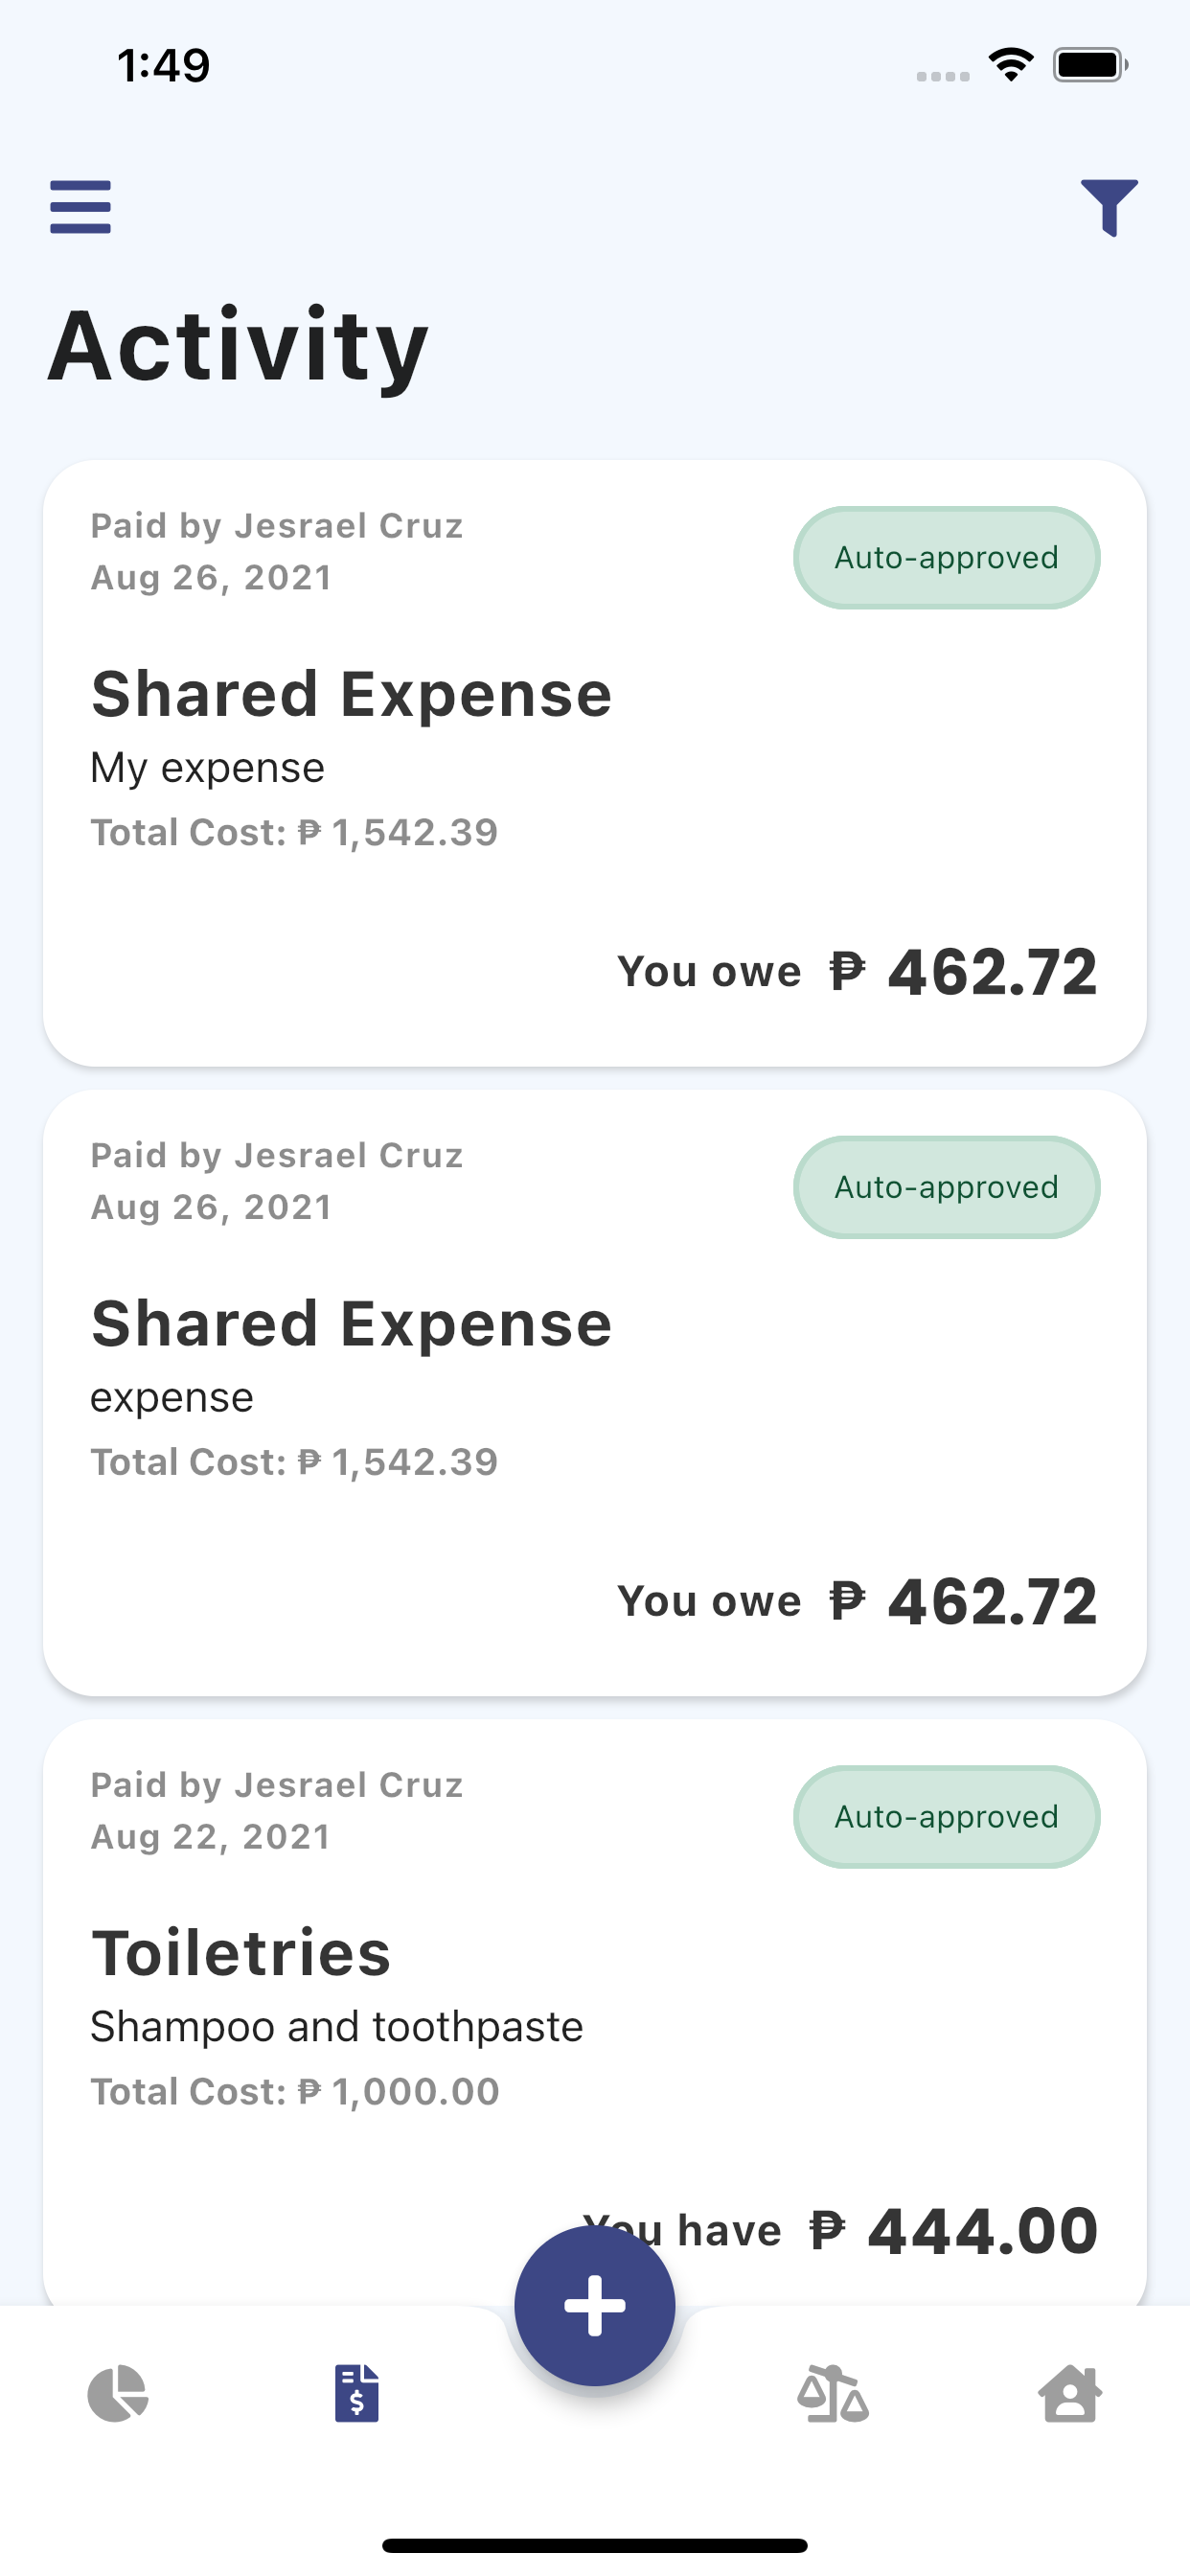Tap Auto-approved badge on Toiletries card
This screenshot has width=1190, height=2576.
click(x=947, y=1817)
